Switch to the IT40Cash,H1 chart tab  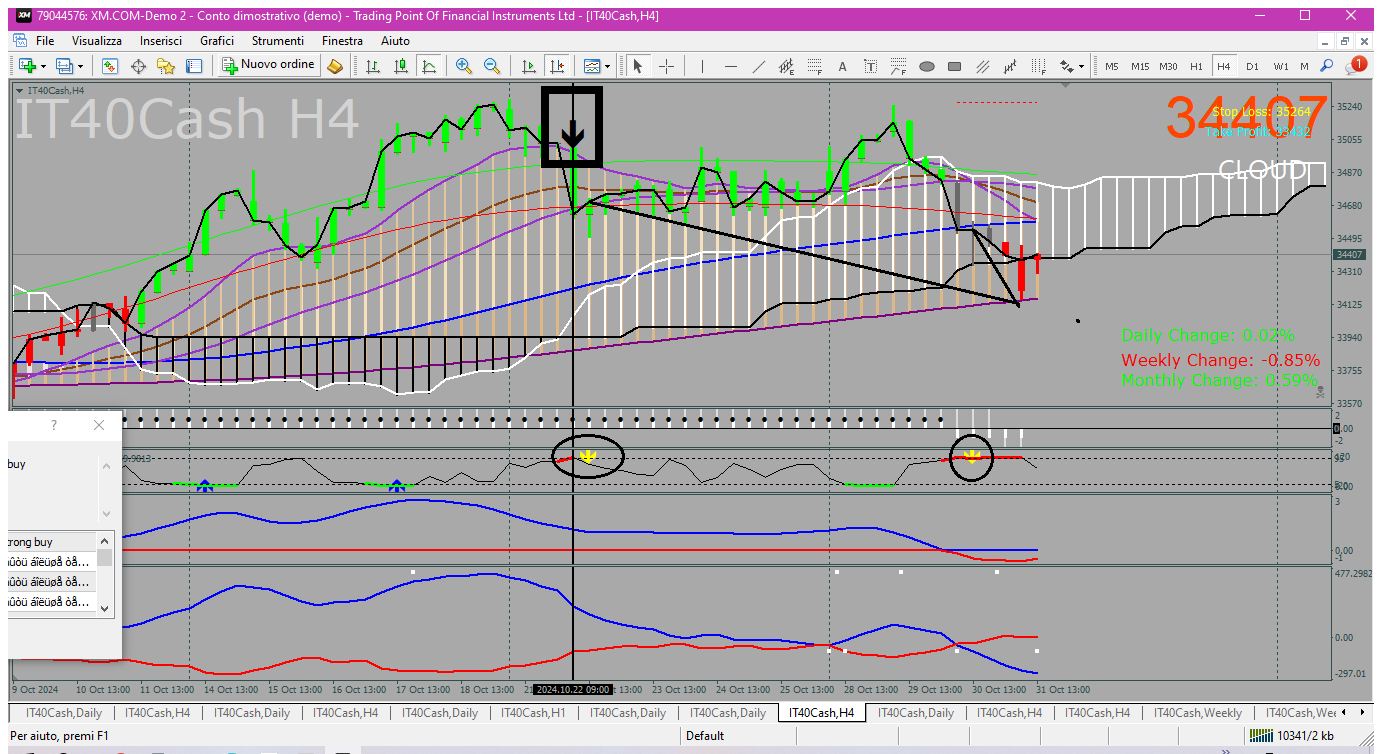click(533, 713)
